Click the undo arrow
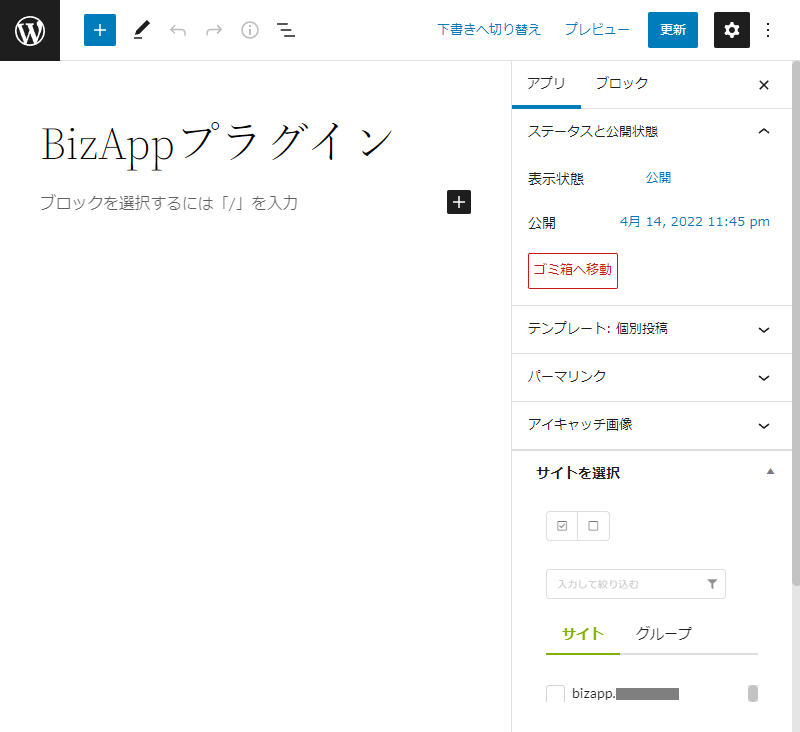The image size is (800, 732). point(178,30)
